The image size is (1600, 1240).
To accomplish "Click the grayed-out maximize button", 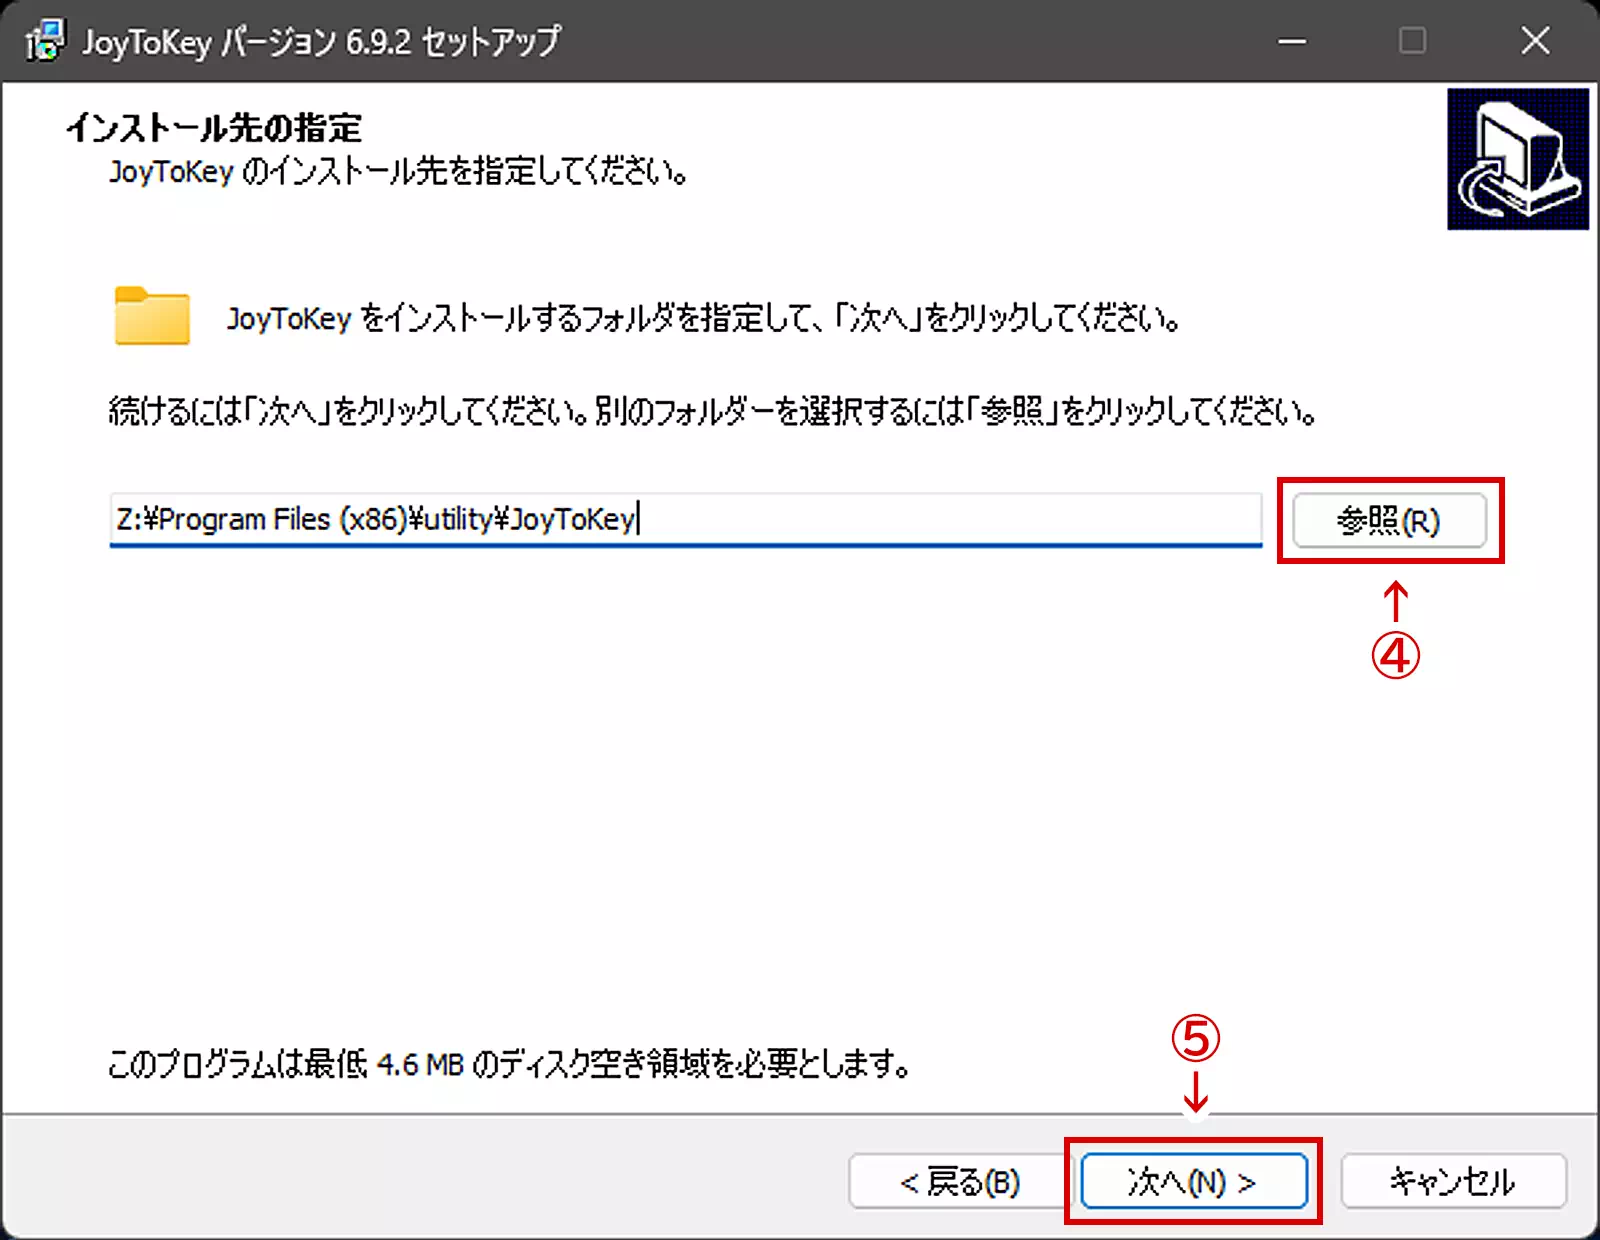I will (1412, 41).
